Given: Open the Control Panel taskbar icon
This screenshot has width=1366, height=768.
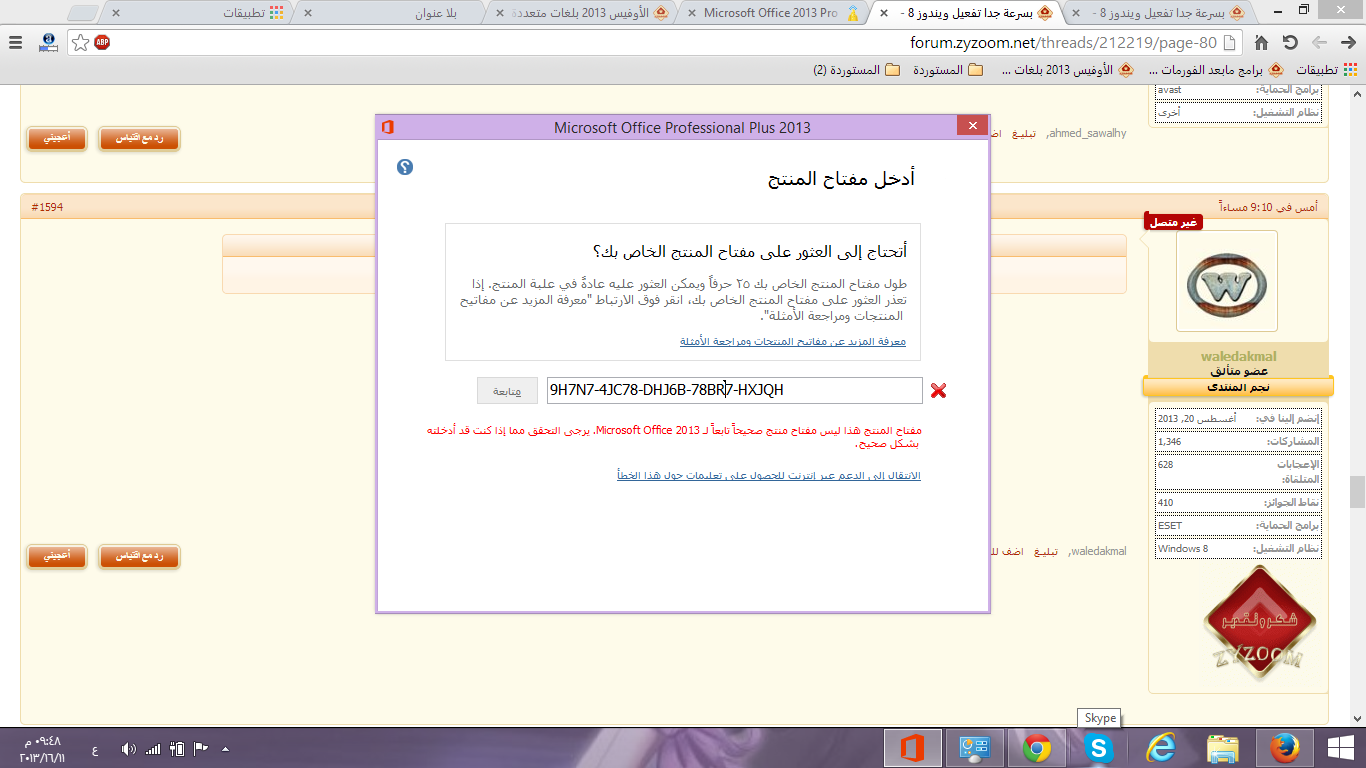Looking at the screenshot, I should pyautogui.click(x=974, y=748).
